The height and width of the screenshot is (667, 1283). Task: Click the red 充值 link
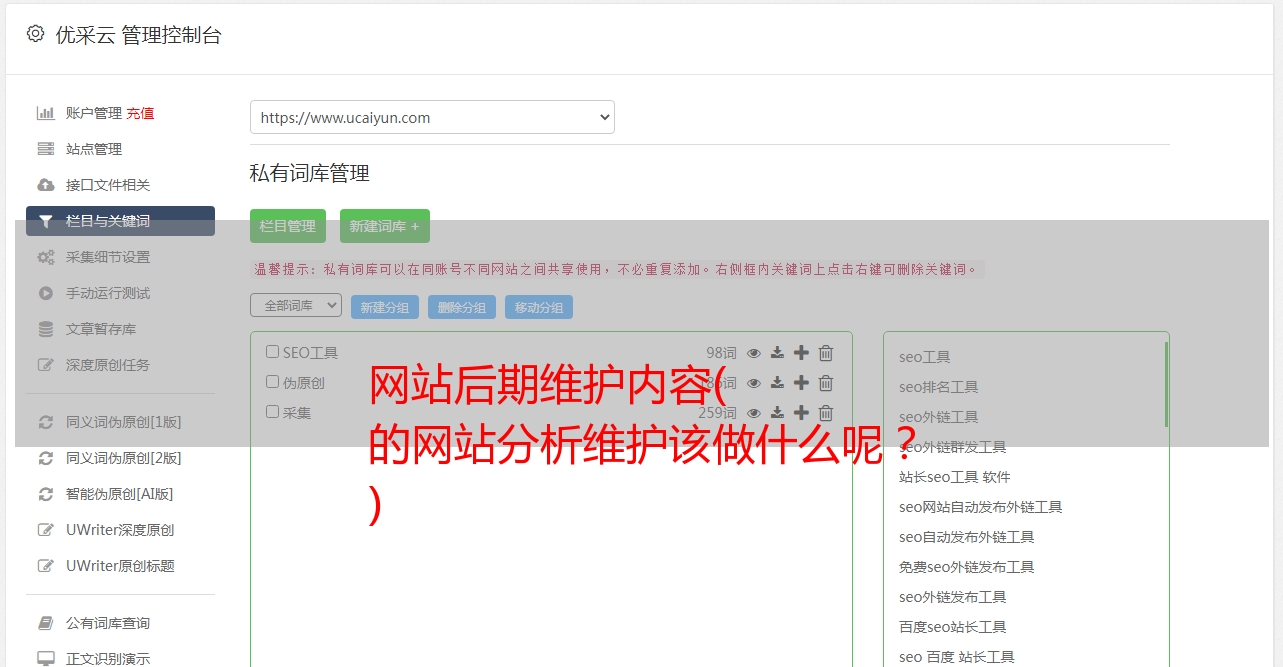point(140,113)
